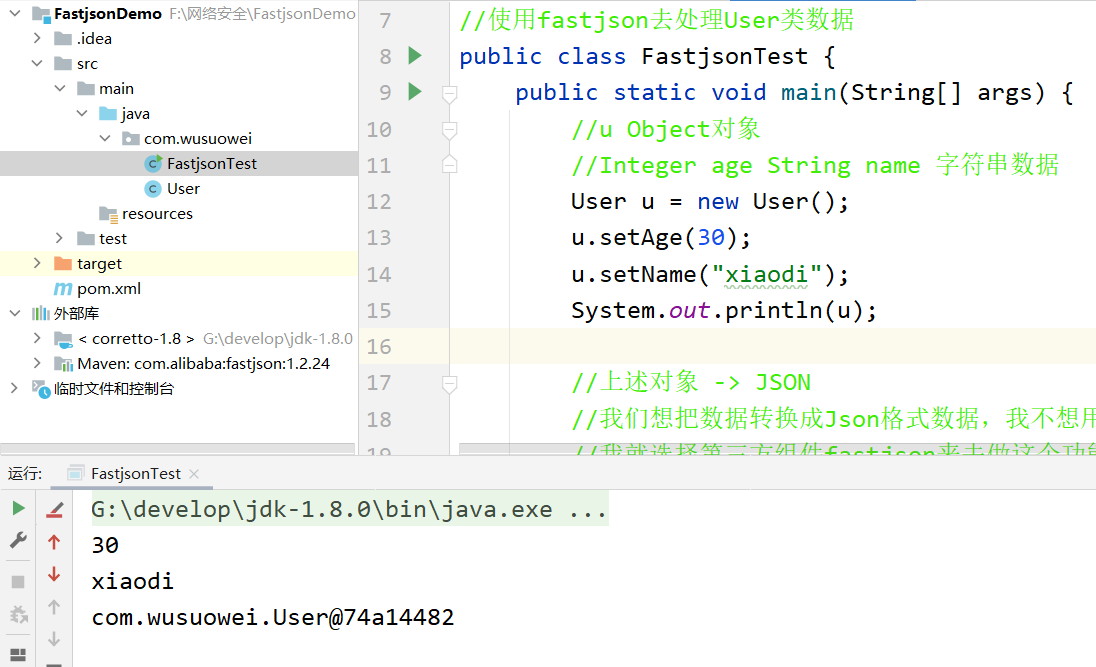Click the User class icon
This screenshot has height=667, width=1096.
(152, 189)
